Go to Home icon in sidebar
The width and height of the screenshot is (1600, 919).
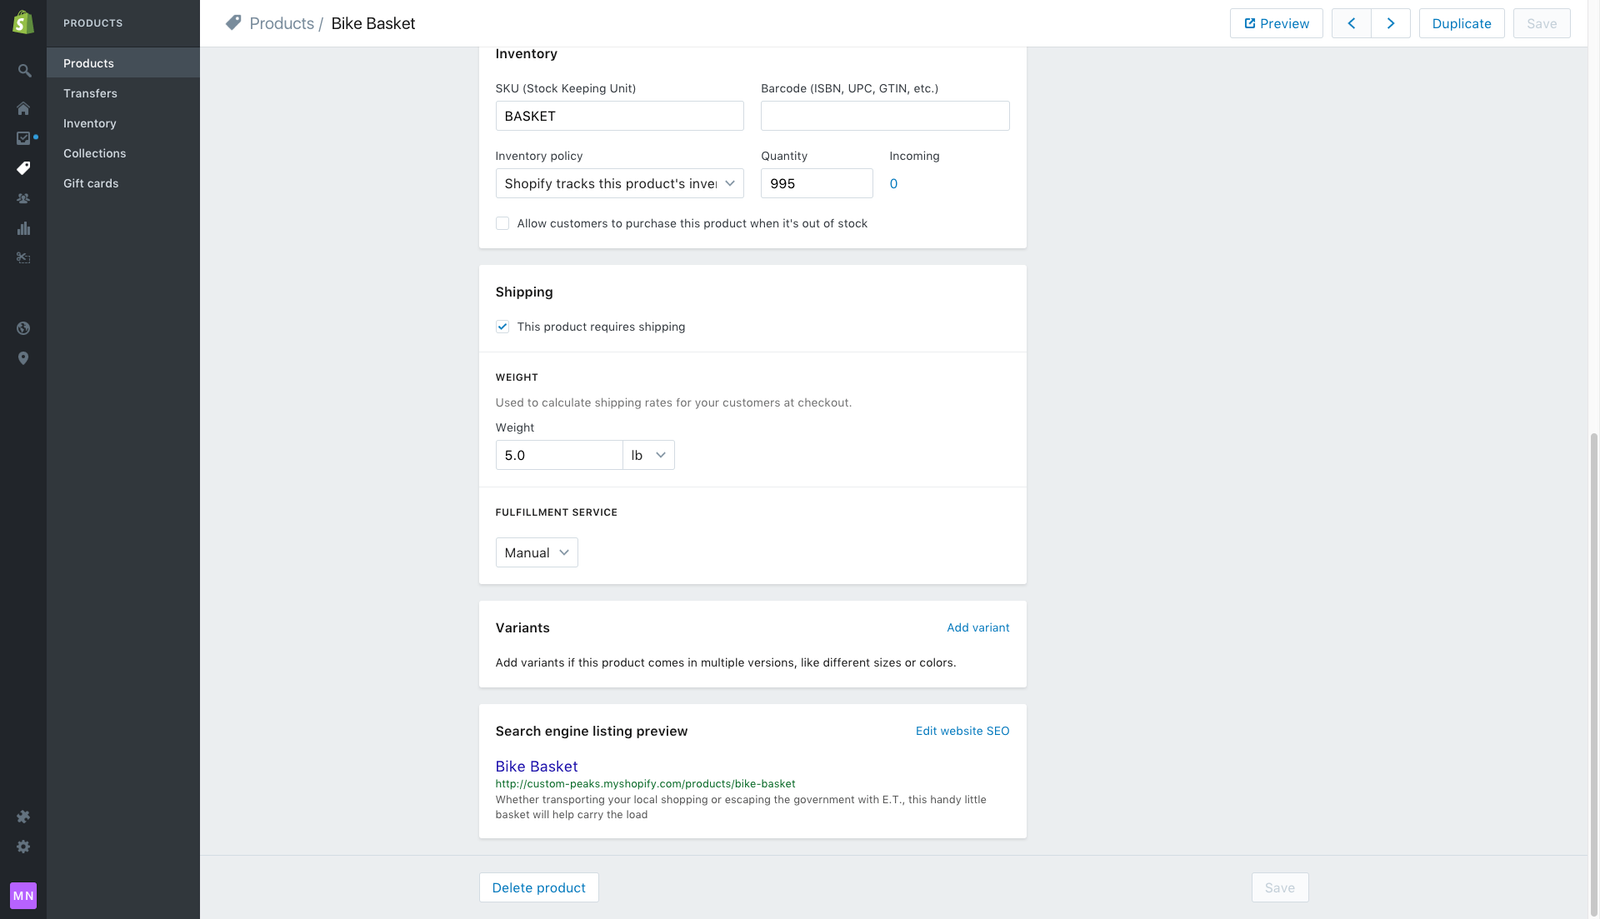[23, 108]
